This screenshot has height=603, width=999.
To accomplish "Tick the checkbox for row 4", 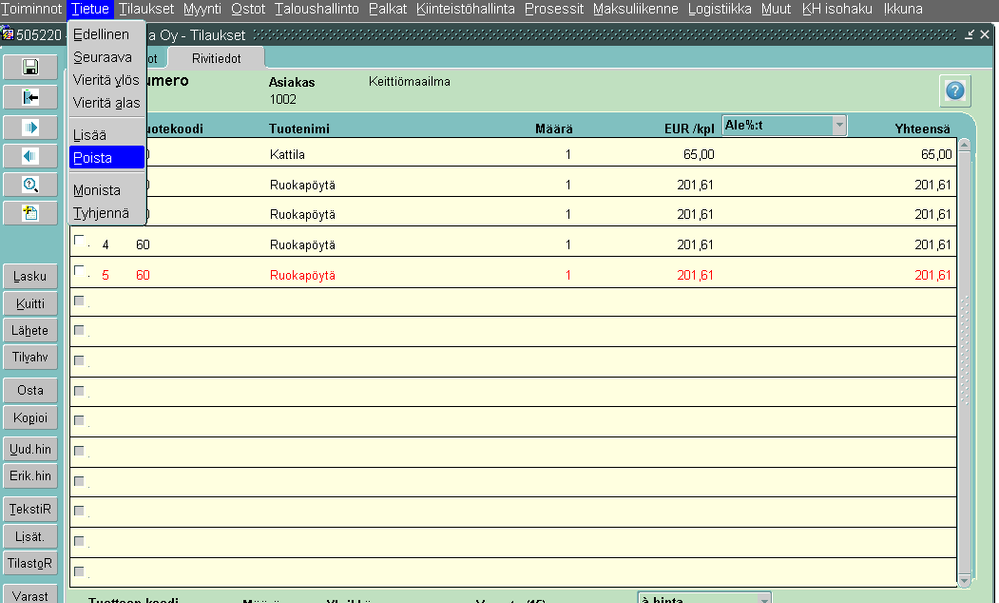I will pyautogui.click(x=79, y=240).
